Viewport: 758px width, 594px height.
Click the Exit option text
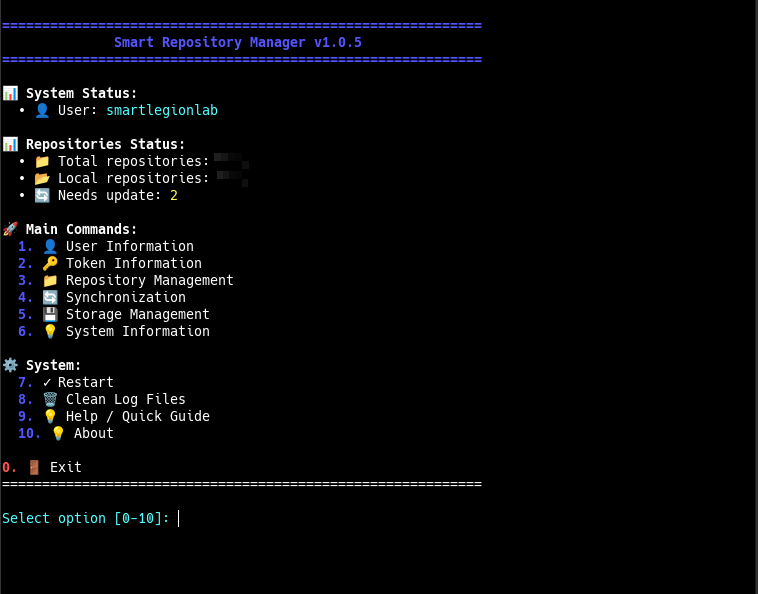[x=66, y=467]
